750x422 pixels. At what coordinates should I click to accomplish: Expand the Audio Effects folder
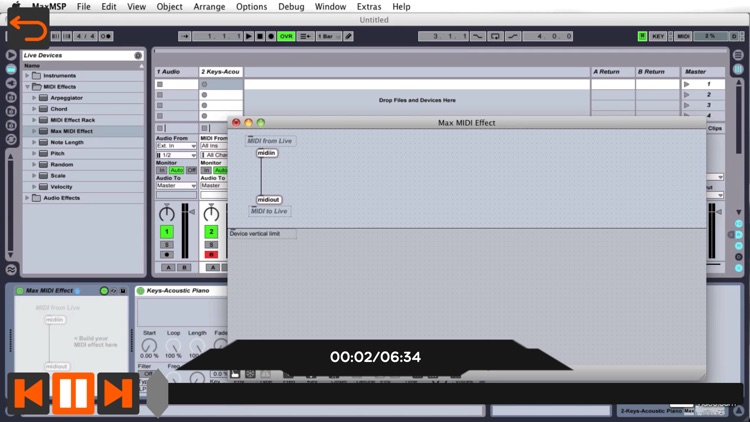pyautogui.click(x=27, y=198)
